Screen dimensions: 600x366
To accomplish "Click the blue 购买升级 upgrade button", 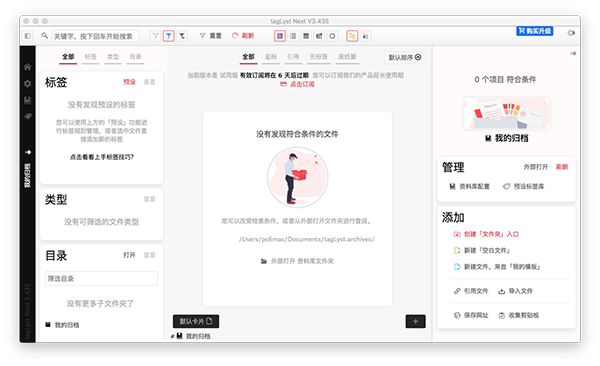I will [x=535, y=31].
